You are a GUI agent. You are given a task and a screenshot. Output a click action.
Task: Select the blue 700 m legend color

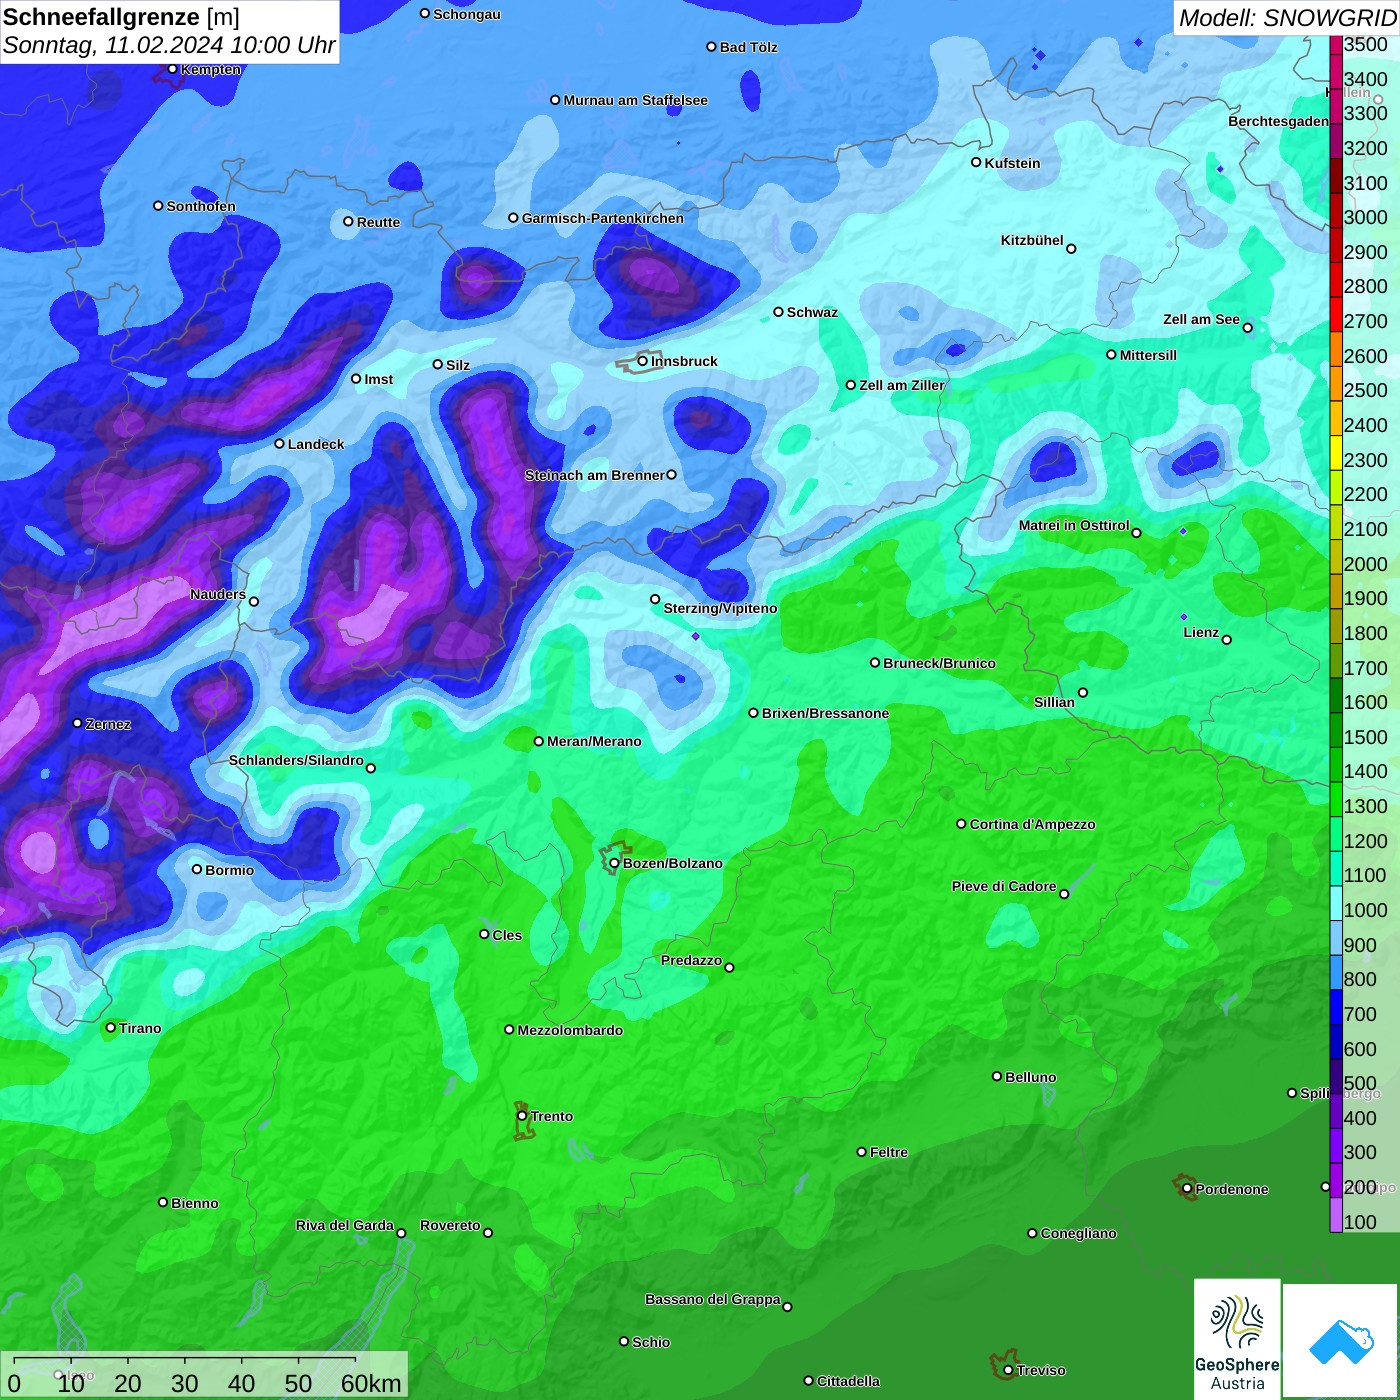[1336, 1008]
